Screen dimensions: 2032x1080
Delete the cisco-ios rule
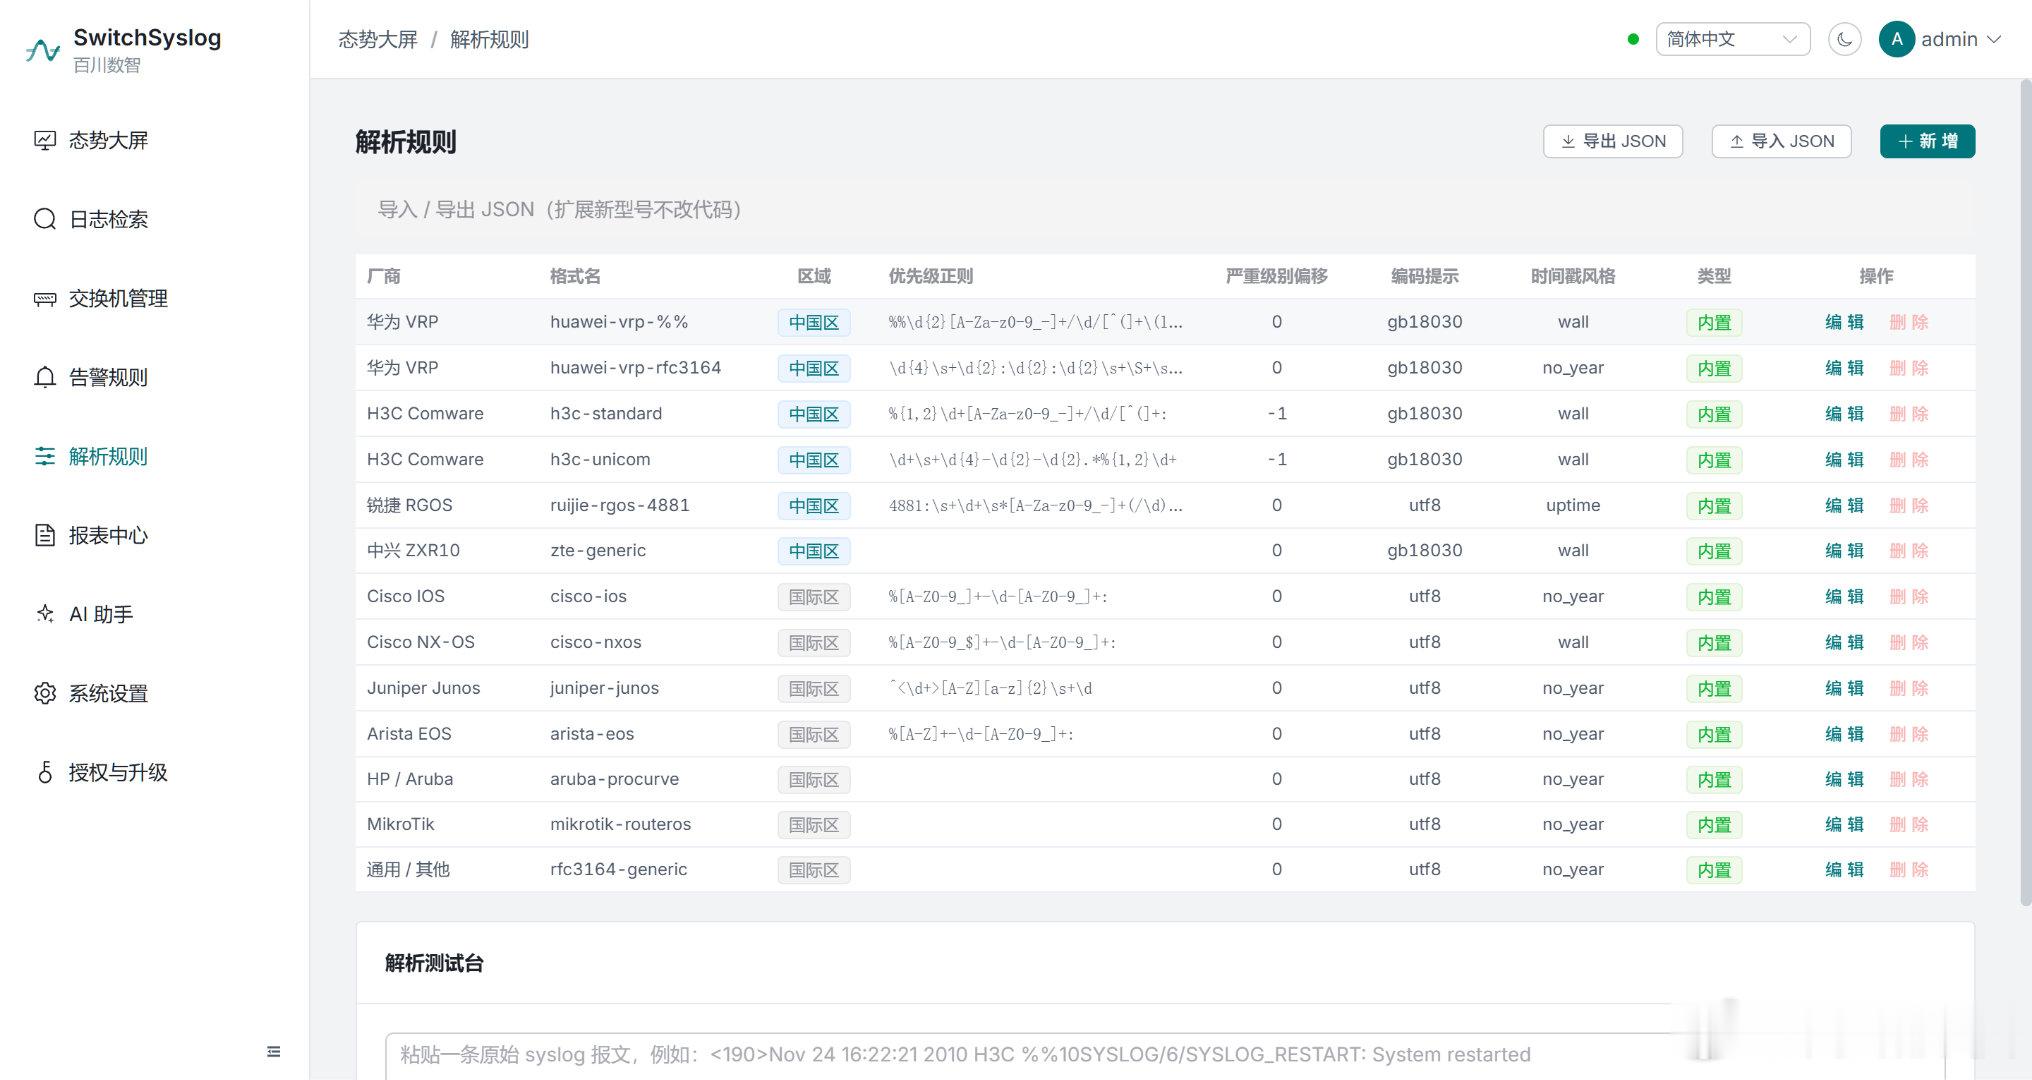pos(1908,597)
